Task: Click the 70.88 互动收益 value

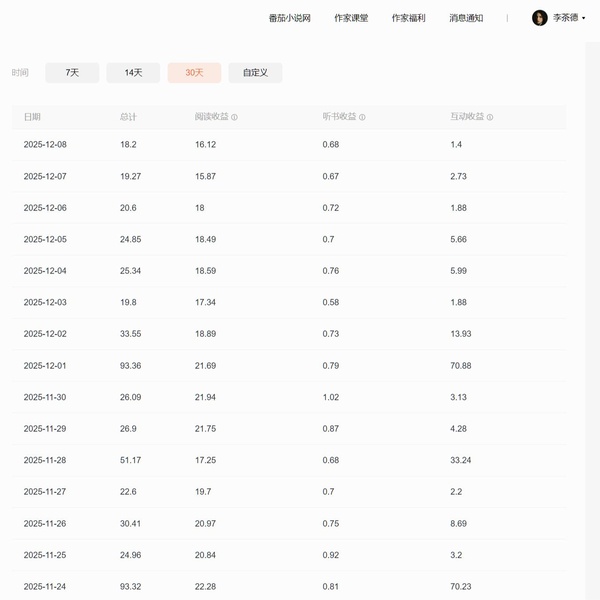Action: point(461,366)
